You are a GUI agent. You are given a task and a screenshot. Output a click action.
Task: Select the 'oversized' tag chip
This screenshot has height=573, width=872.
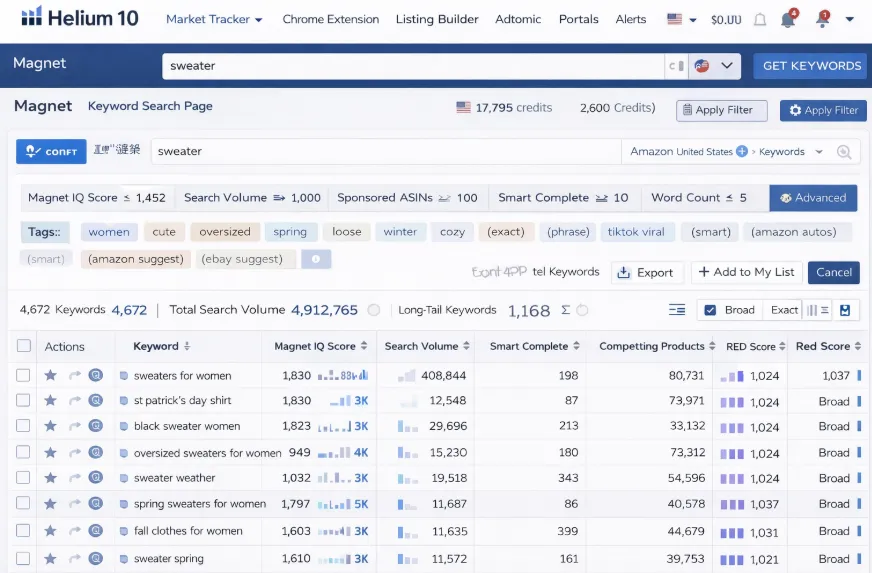tap(225, 232)
